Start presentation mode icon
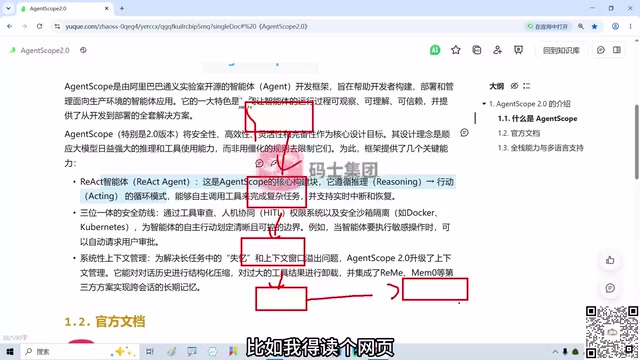The height and width of the screenshot is (360, 640). pos(518,50)
